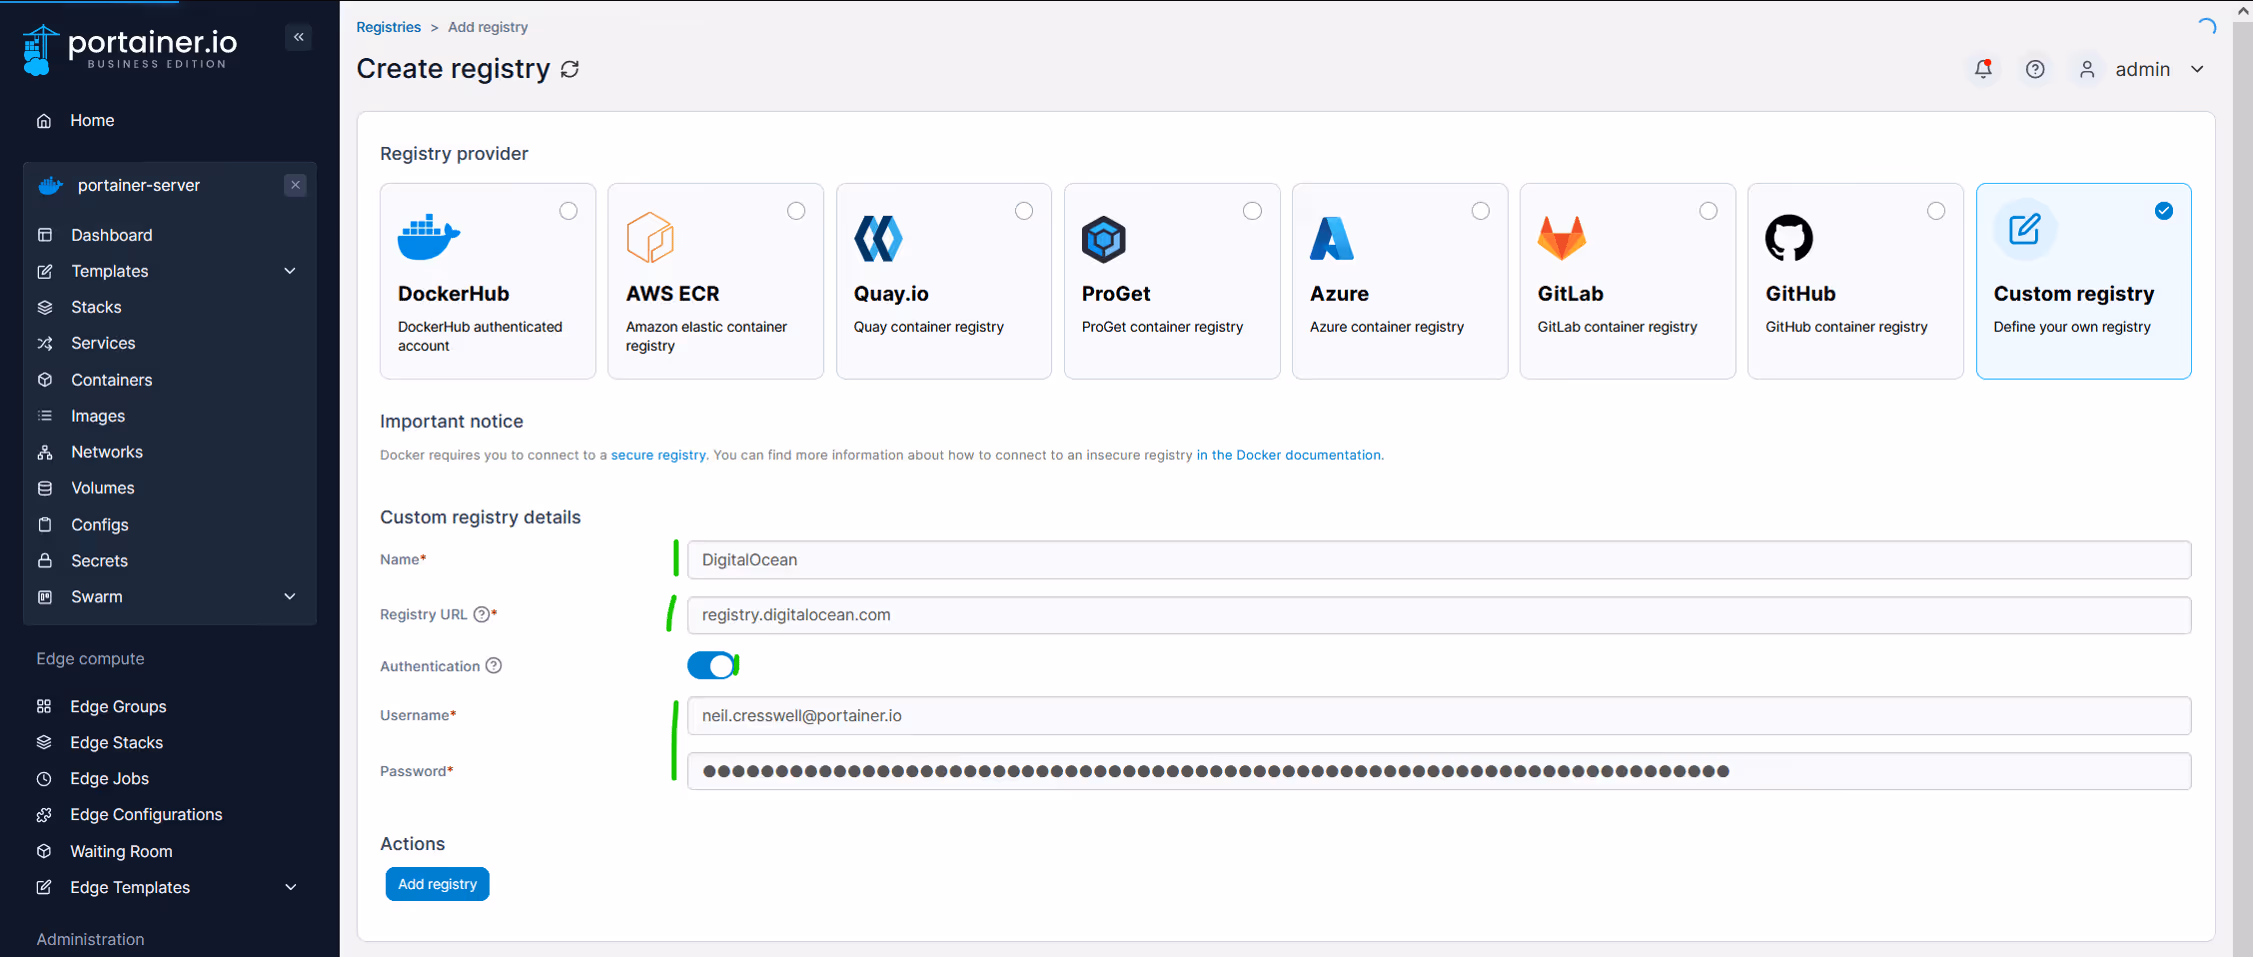Expand the Swarm submenu chevron
The width and height of the screenshot is (2253, 957).
click(290, 597)
